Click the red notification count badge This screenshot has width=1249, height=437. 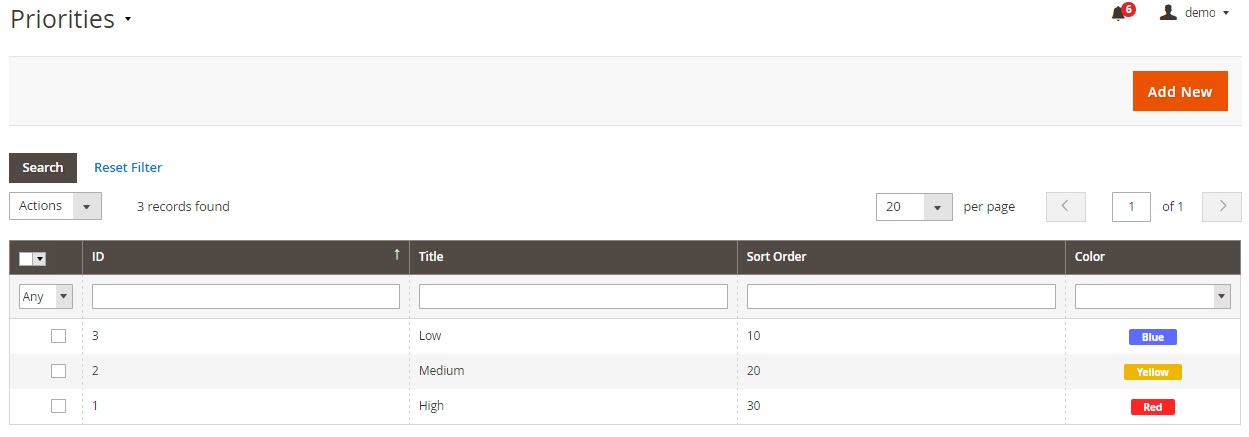coord(1128,9)
